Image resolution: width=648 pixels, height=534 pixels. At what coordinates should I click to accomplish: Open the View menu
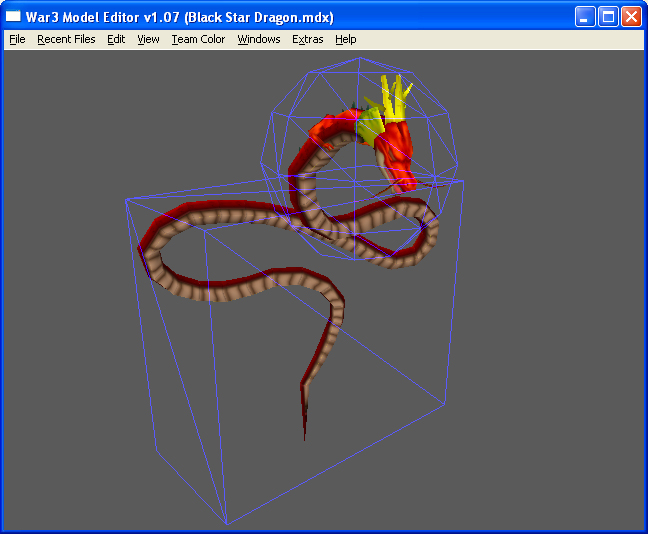pyautogui.click(x=148, y=39)
